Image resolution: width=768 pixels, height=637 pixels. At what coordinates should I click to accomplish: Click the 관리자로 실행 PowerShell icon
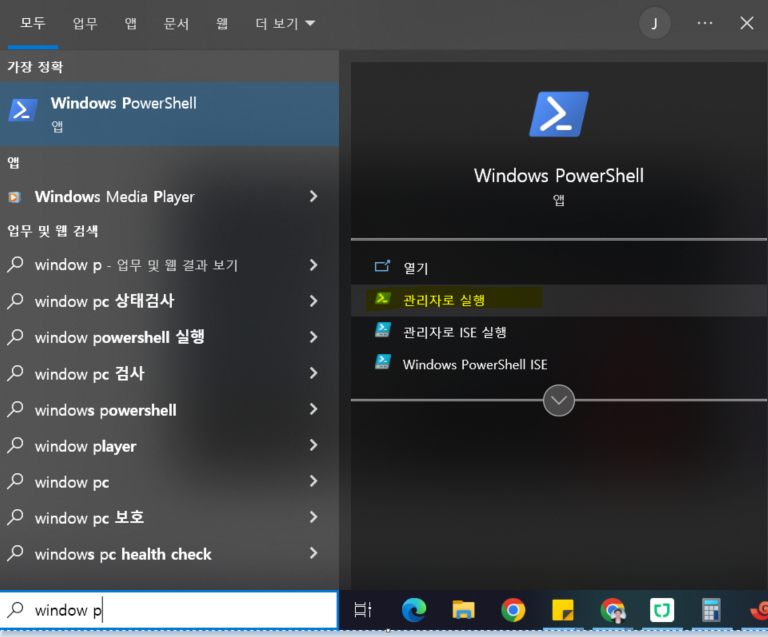coord(382,298)
